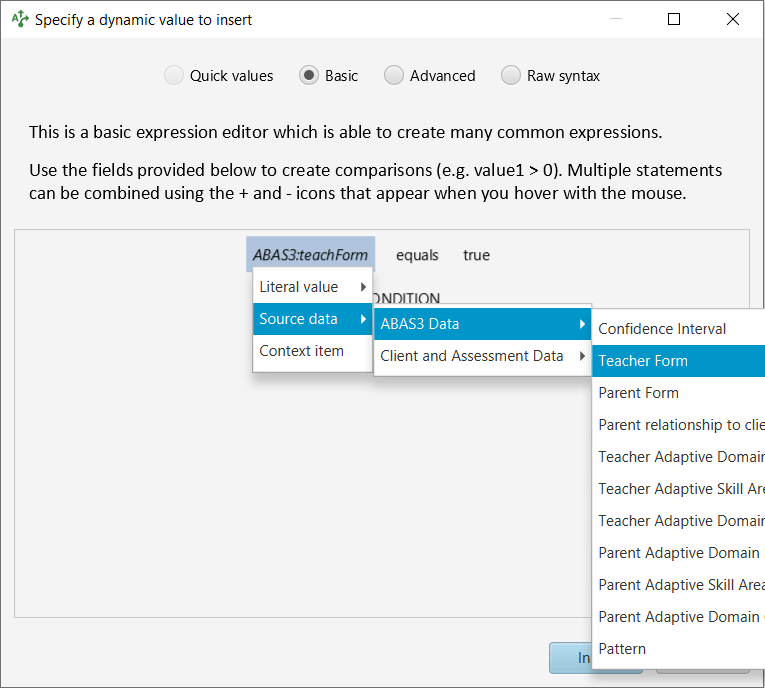Screen dimensions: 765x688
Task: Open Client and Assessment Data submenu
Action: click(x=483, y=356)
